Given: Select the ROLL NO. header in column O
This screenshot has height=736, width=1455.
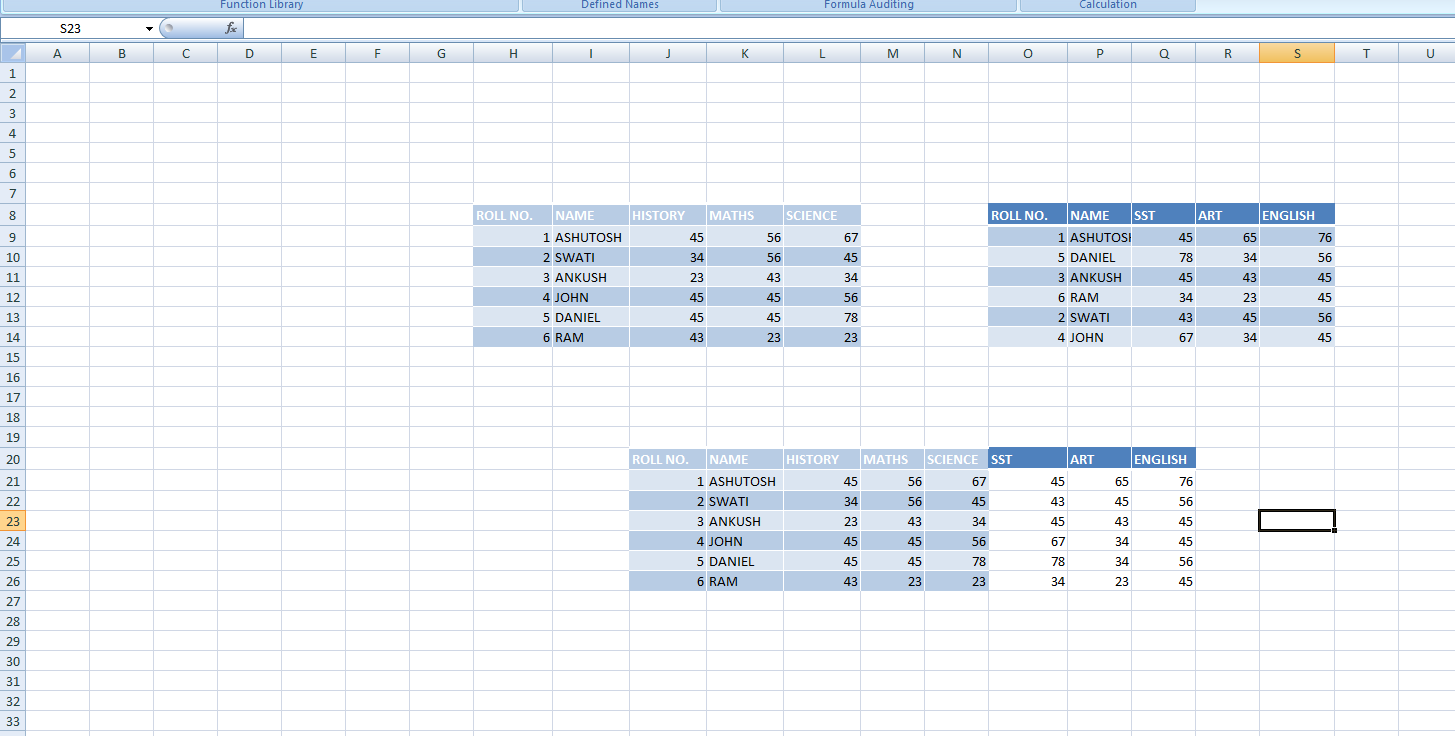Looking at the screenshot, I should 1028,215.
